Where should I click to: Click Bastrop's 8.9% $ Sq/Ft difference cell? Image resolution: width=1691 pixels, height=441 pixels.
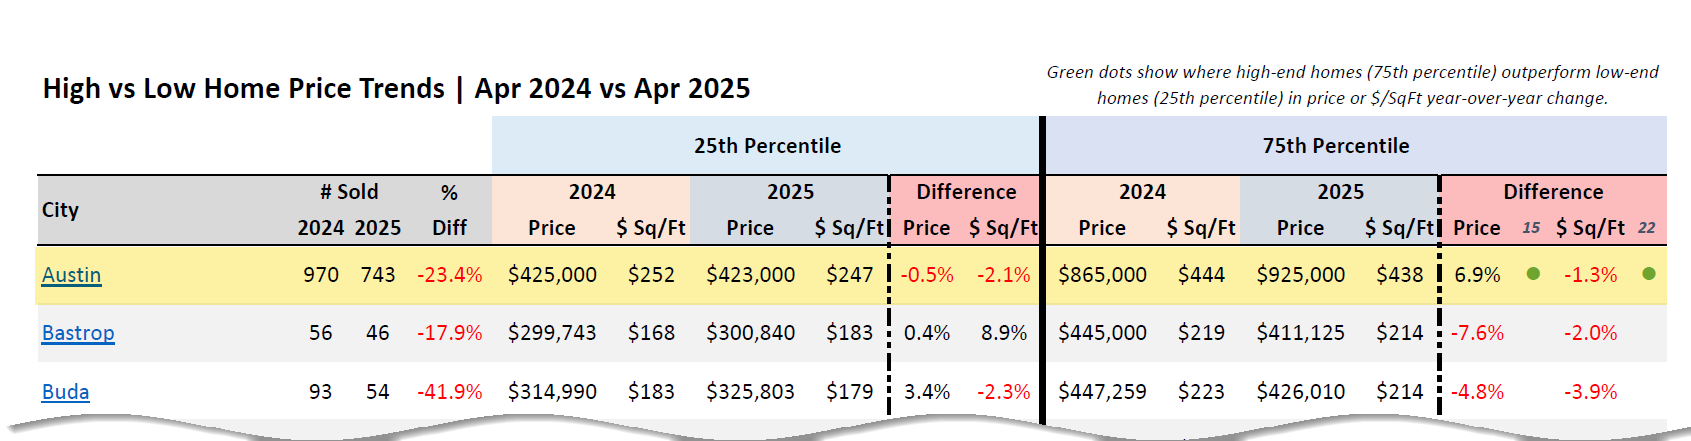click(1004, 333)
